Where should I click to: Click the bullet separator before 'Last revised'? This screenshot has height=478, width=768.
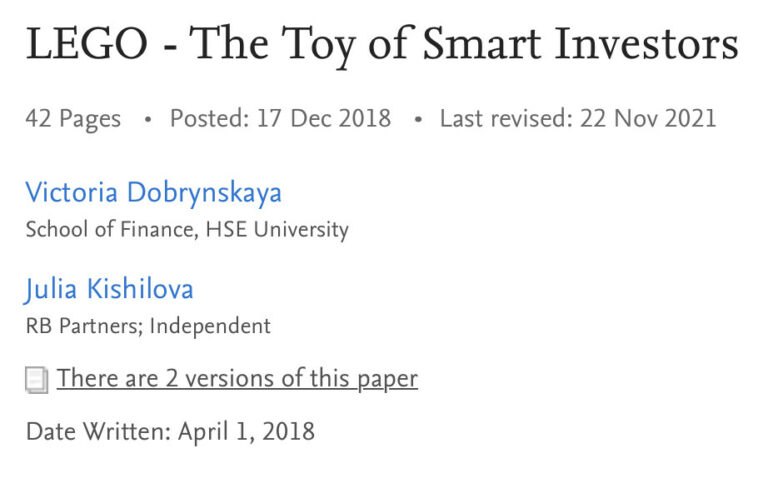(x=416, y=119)
